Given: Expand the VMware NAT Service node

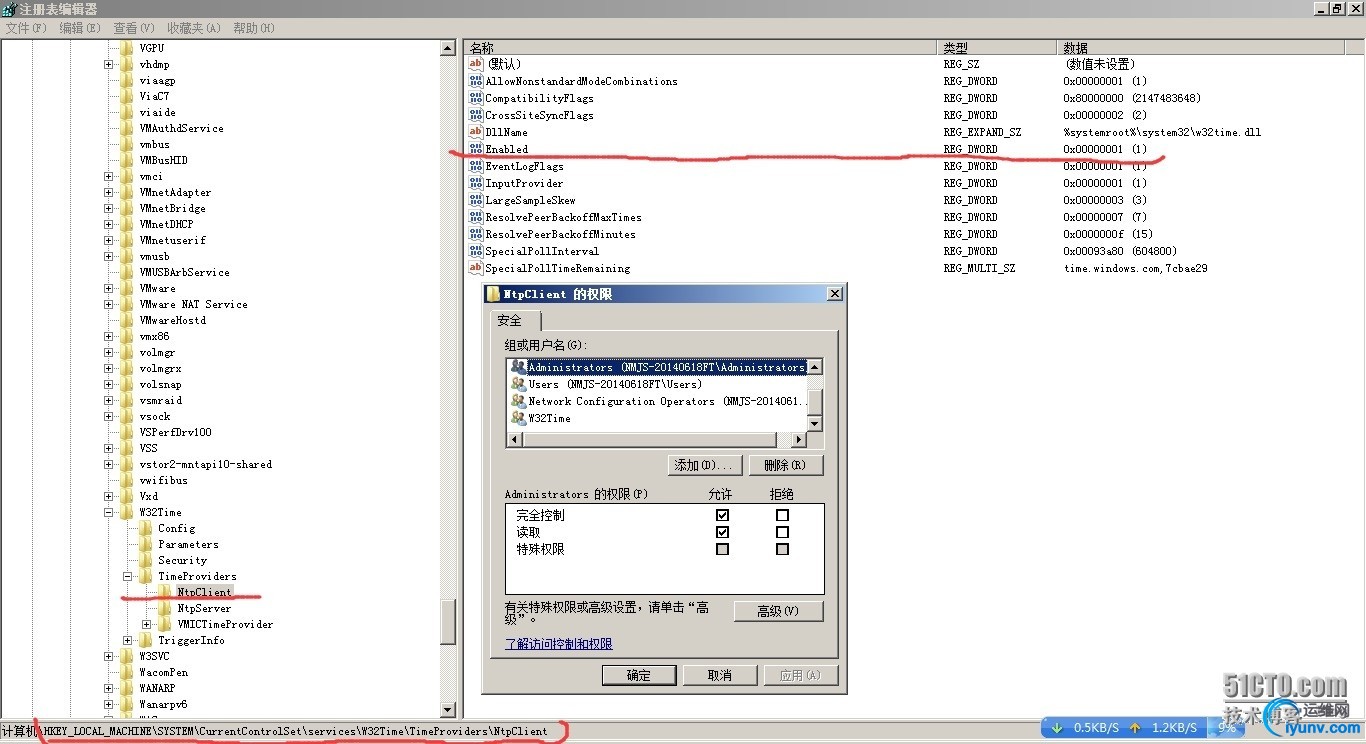Looking at the screenshot, I should [x=108, y=304].
